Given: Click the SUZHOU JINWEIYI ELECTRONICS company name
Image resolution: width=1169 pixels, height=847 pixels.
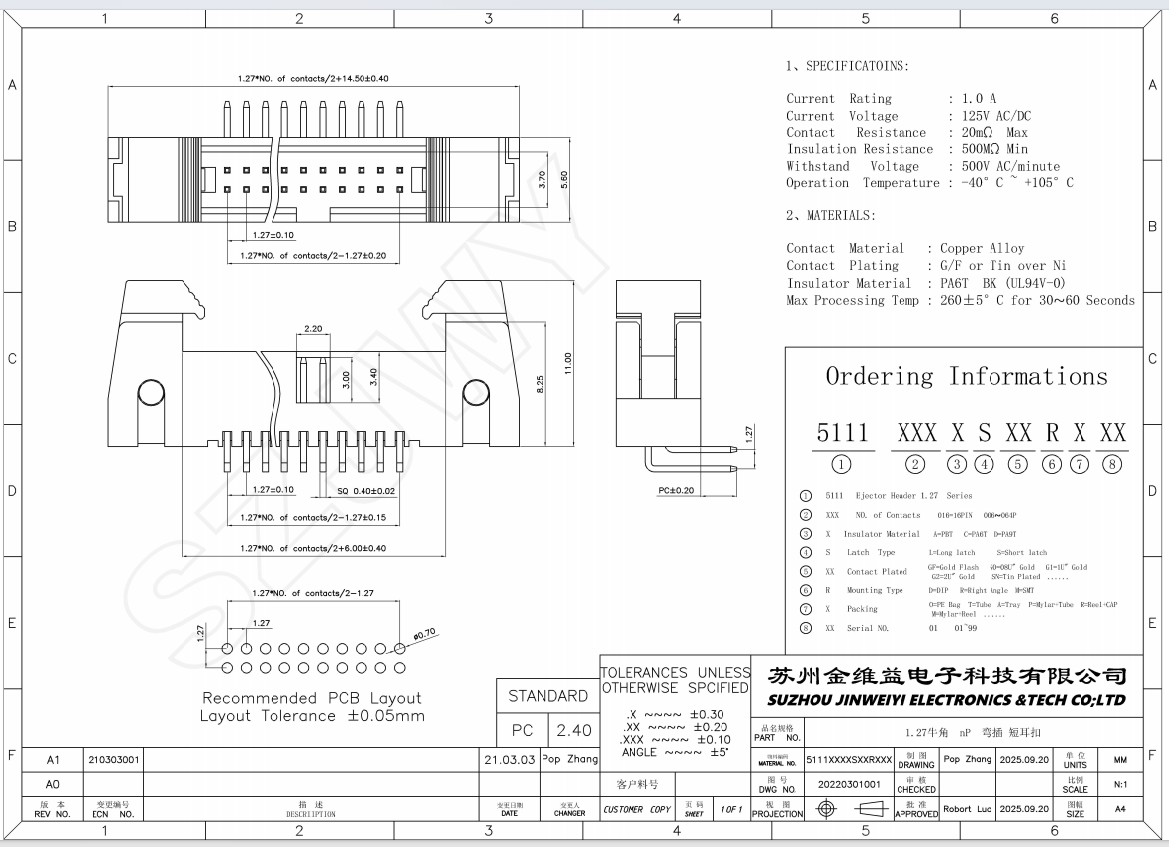Looking at the screenshot, I should 946,699.
